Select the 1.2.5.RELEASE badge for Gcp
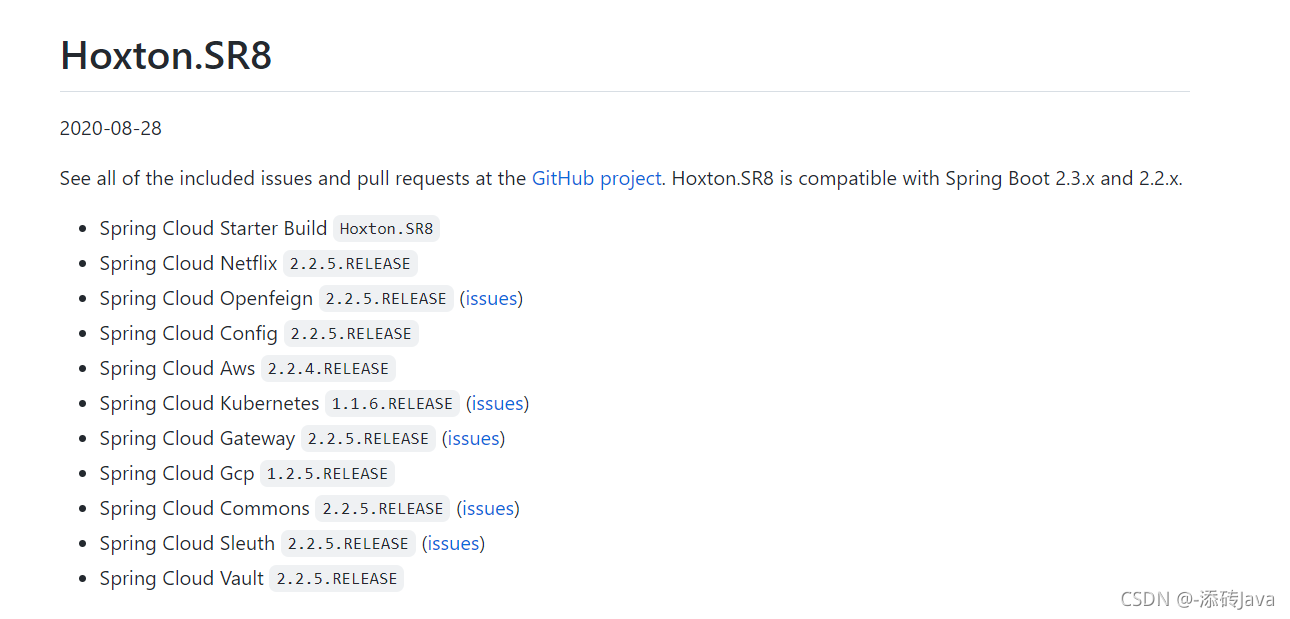The image size is (1290, 619). pos(327,473)
